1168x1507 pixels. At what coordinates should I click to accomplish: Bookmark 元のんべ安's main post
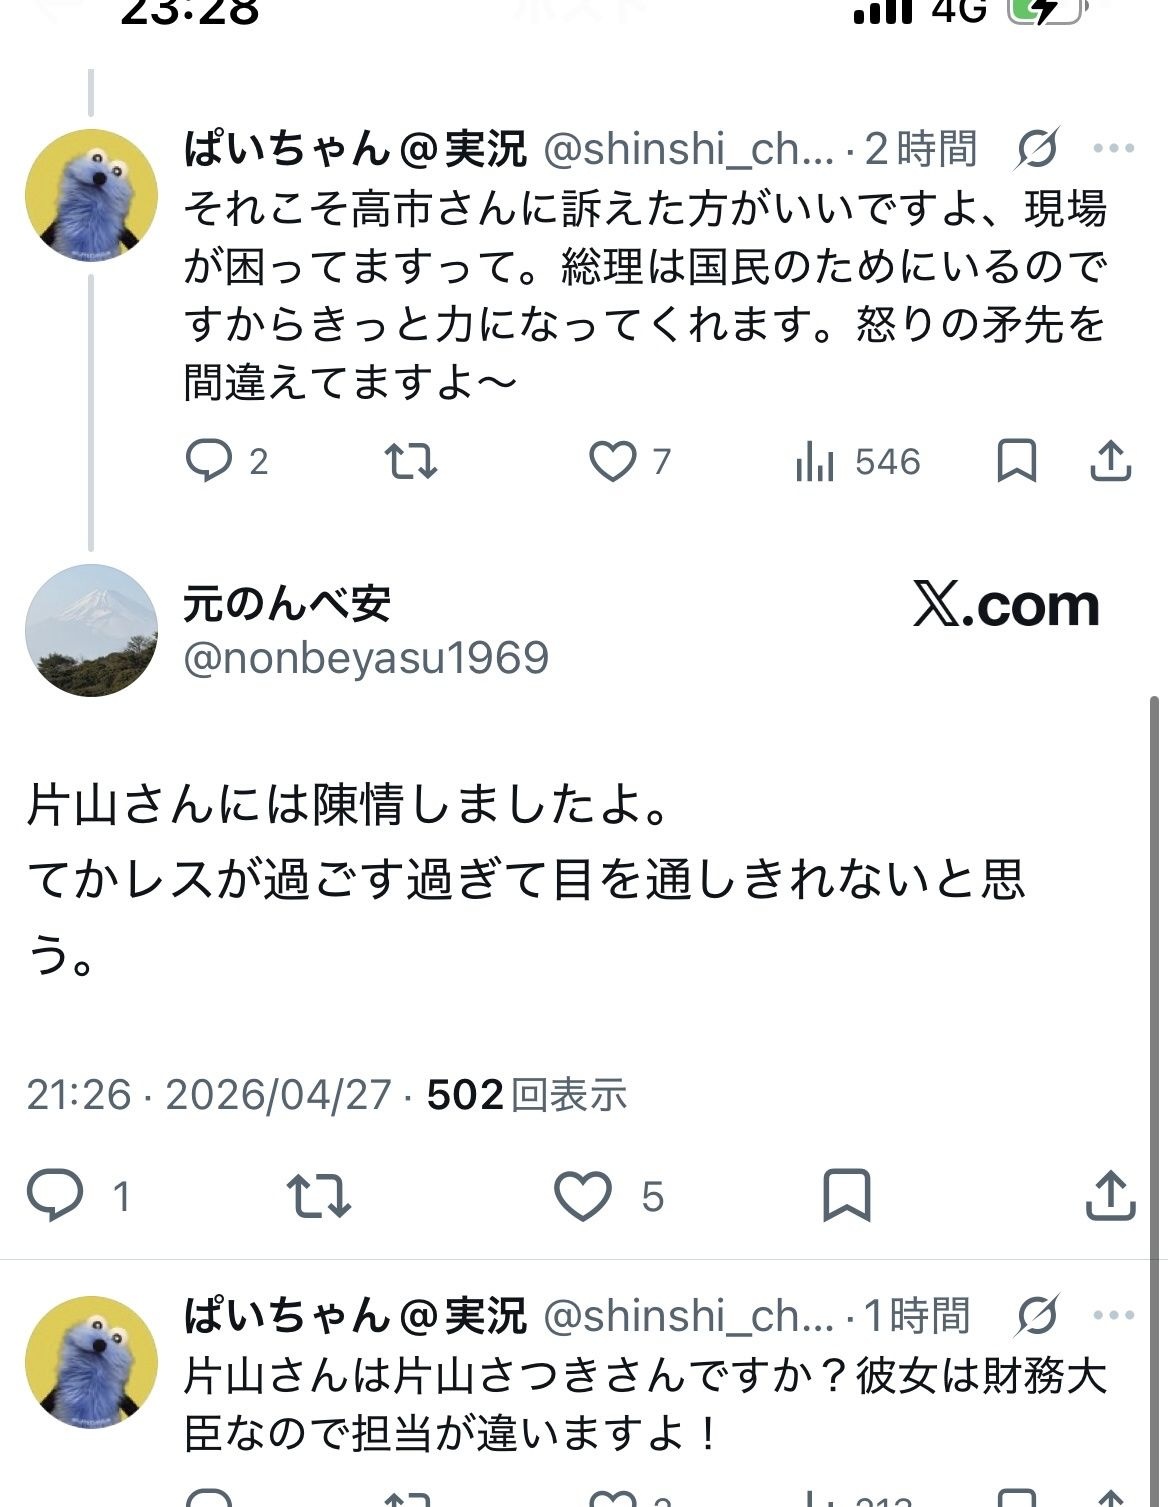(846, 1195)
